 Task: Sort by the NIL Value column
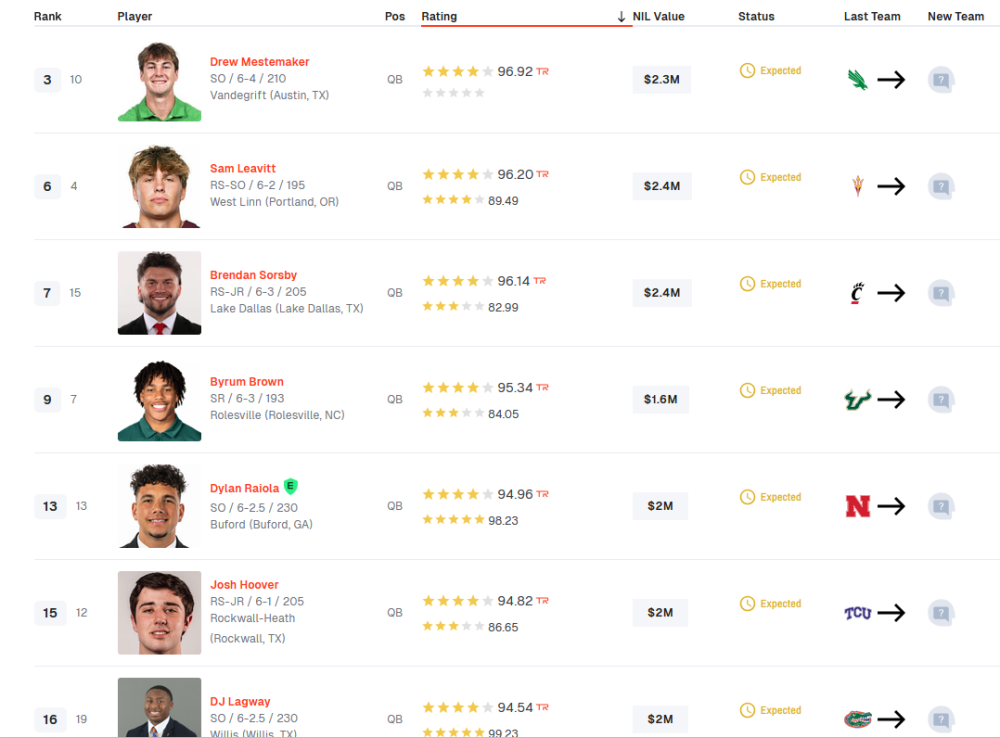[658, 16]
